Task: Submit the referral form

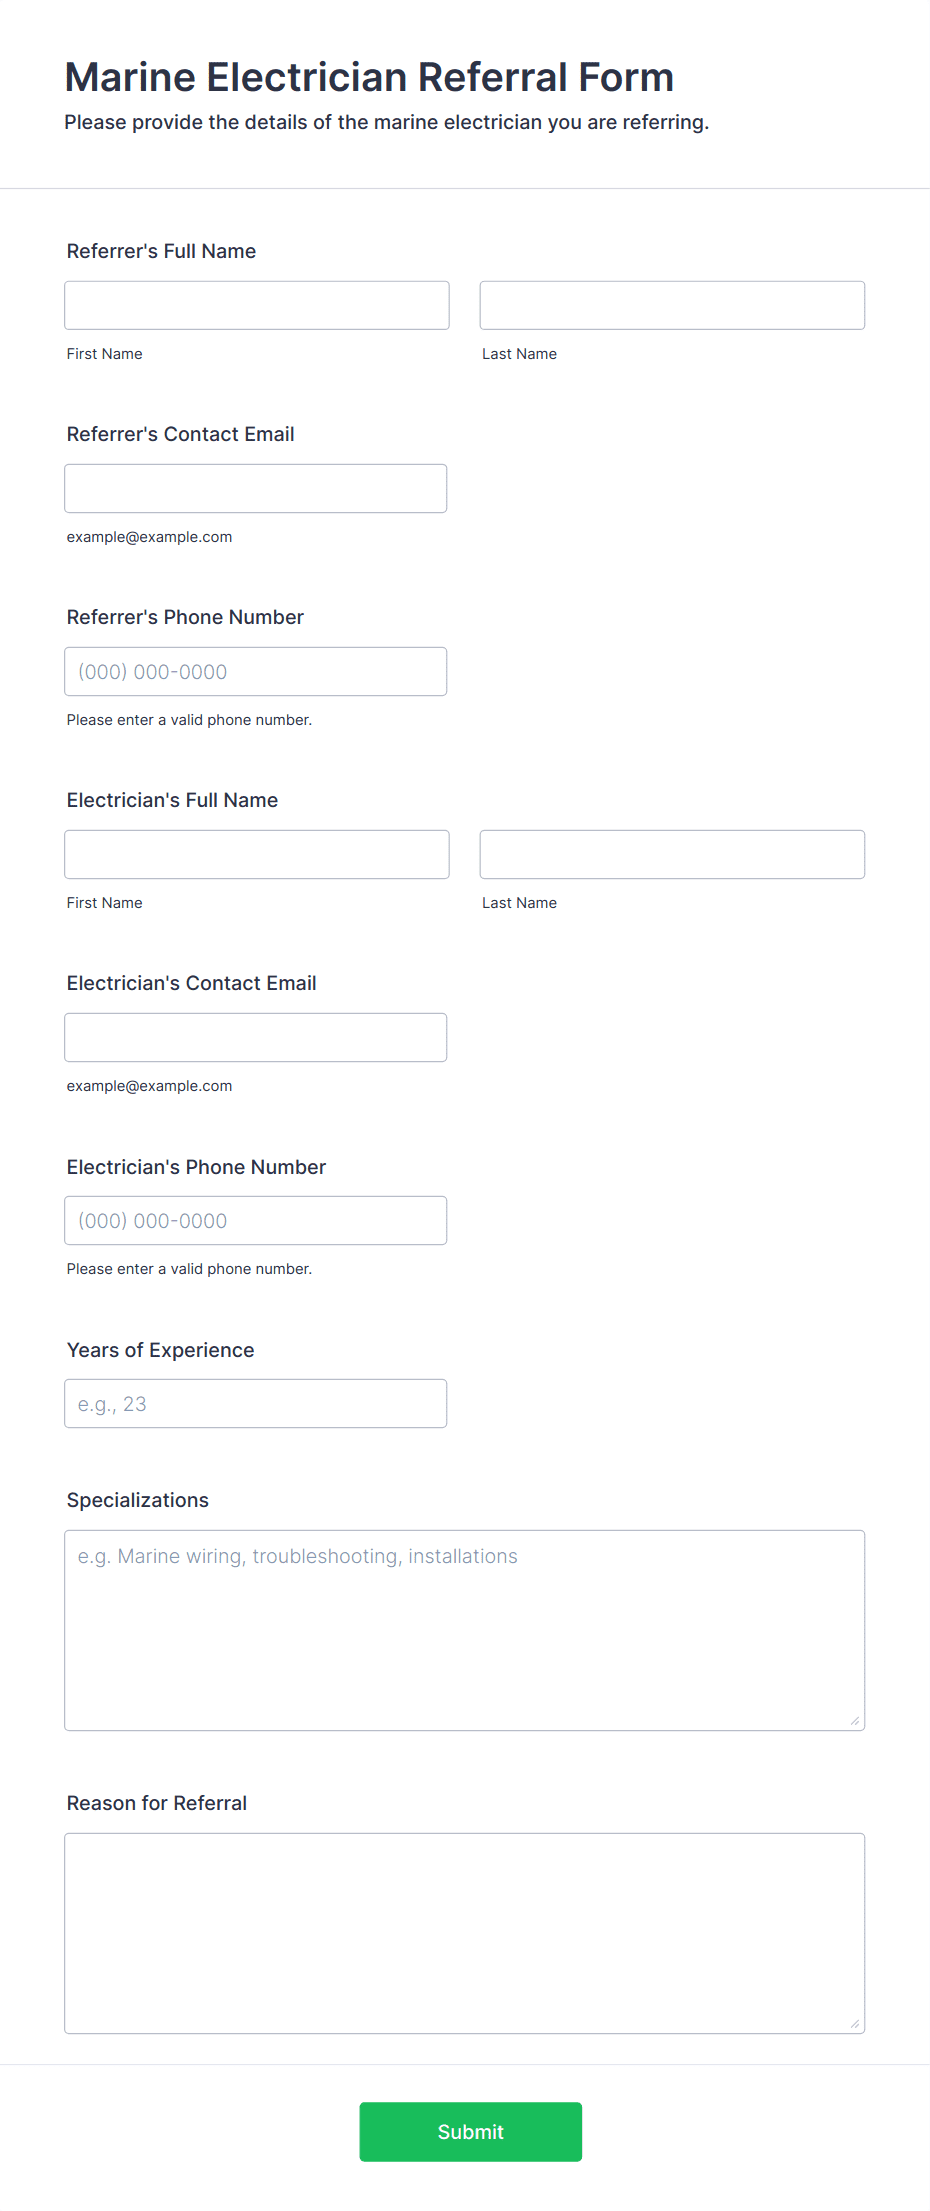Action: pos(471,2132)
